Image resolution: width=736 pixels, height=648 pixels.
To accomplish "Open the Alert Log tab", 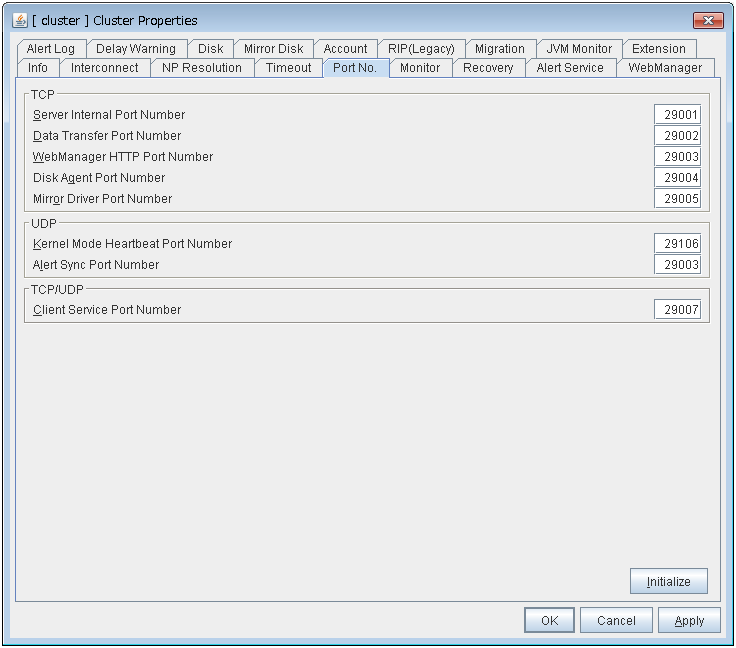I will click(51, 49).
